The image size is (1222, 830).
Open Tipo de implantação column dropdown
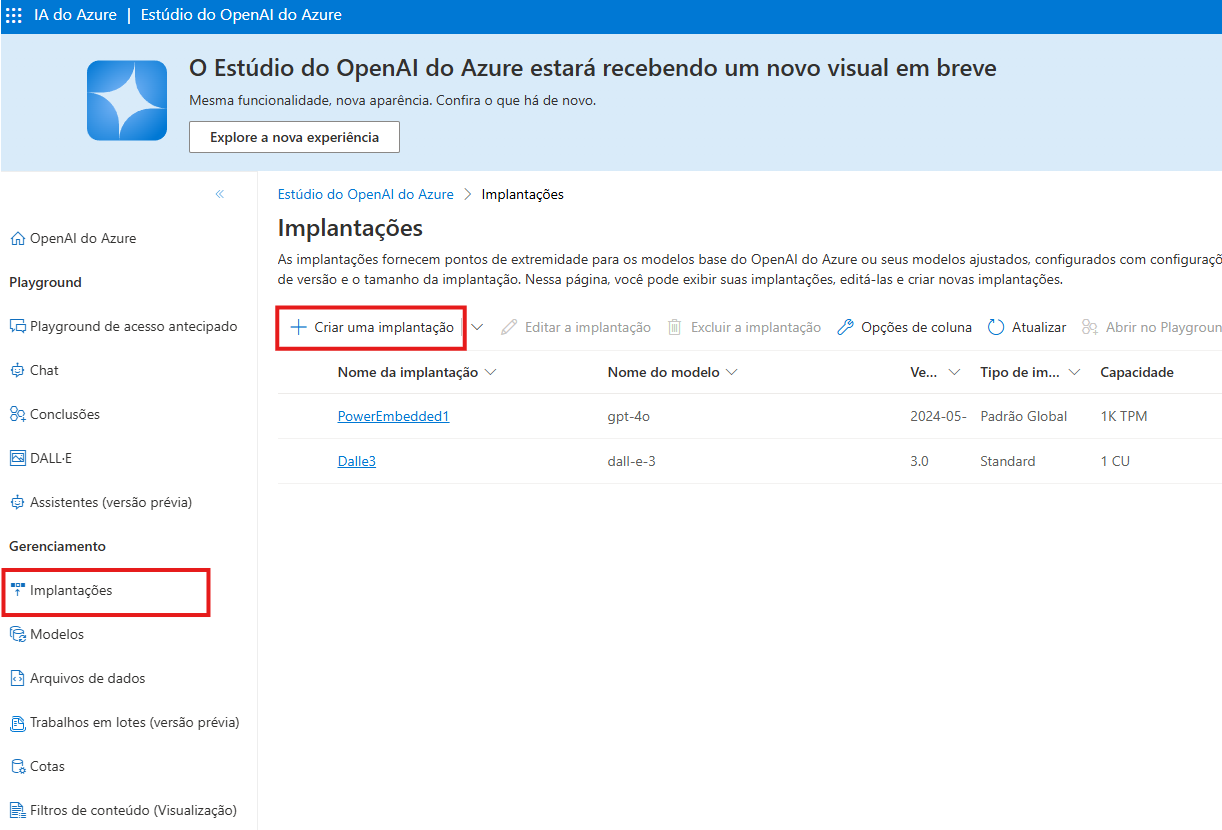click(1074, 372)
